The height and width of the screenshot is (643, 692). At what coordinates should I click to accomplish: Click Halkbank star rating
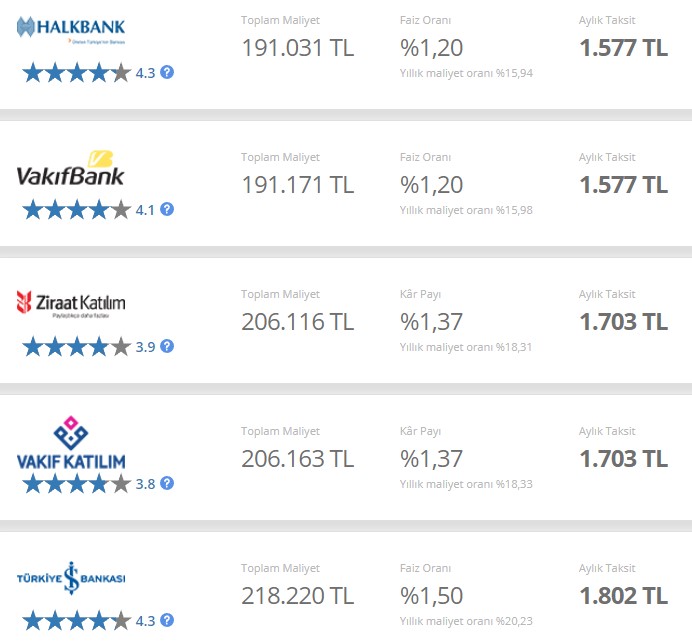(x=77, y=73)
